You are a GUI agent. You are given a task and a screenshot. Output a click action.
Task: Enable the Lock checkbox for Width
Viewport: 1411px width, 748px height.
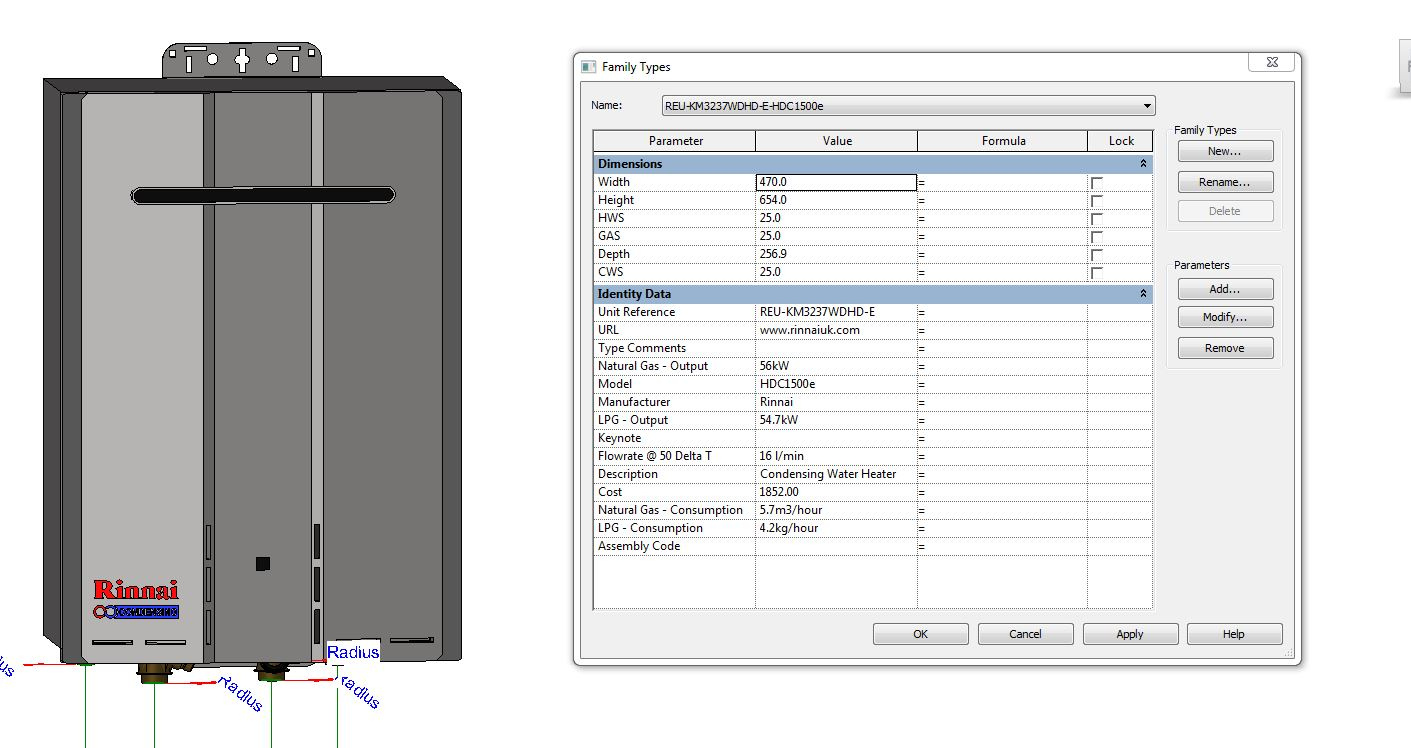(x=1097, y=183)
